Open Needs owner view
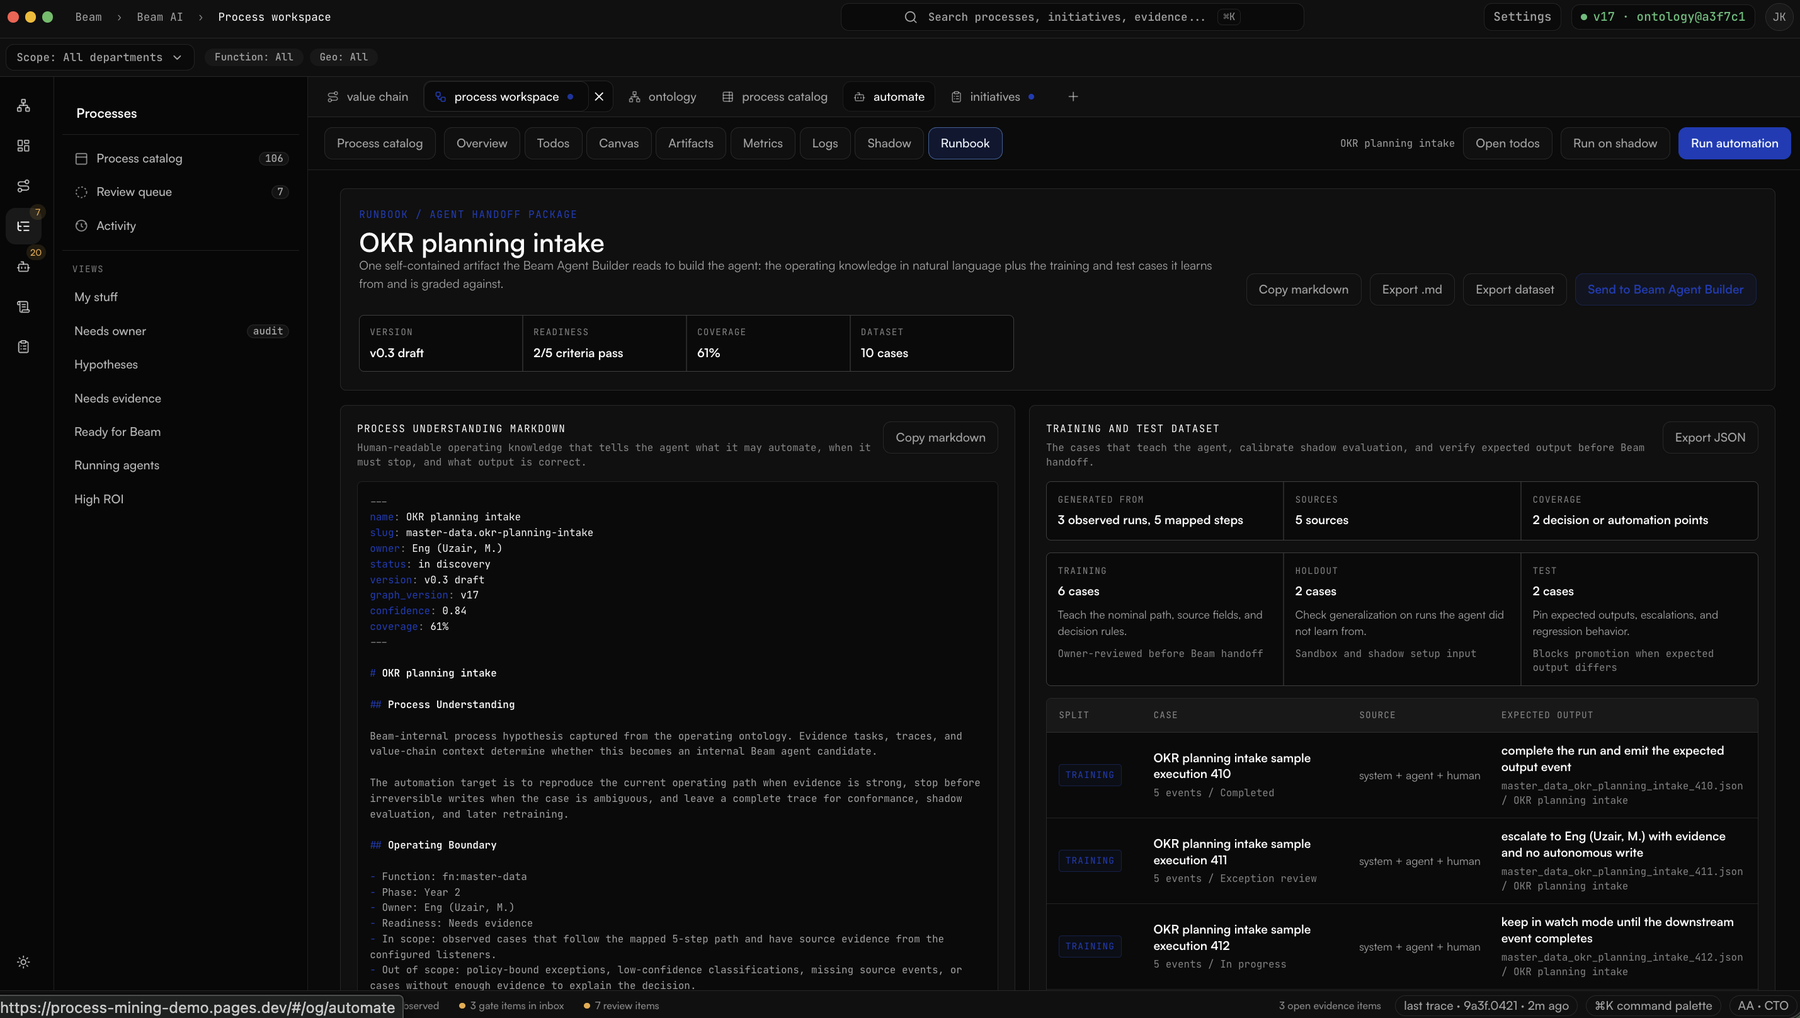Viewport: 1800px width, 1018px height. click(x=181, y=331)
